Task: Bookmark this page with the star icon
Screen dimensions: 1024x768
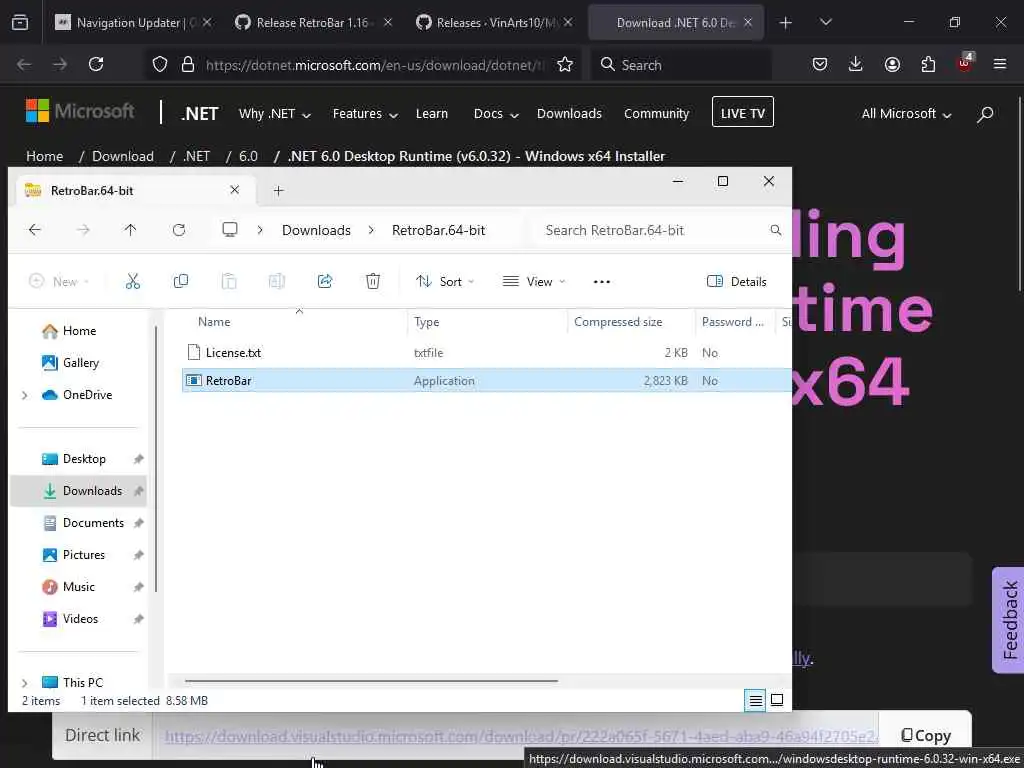Action: tap(565, 64)
